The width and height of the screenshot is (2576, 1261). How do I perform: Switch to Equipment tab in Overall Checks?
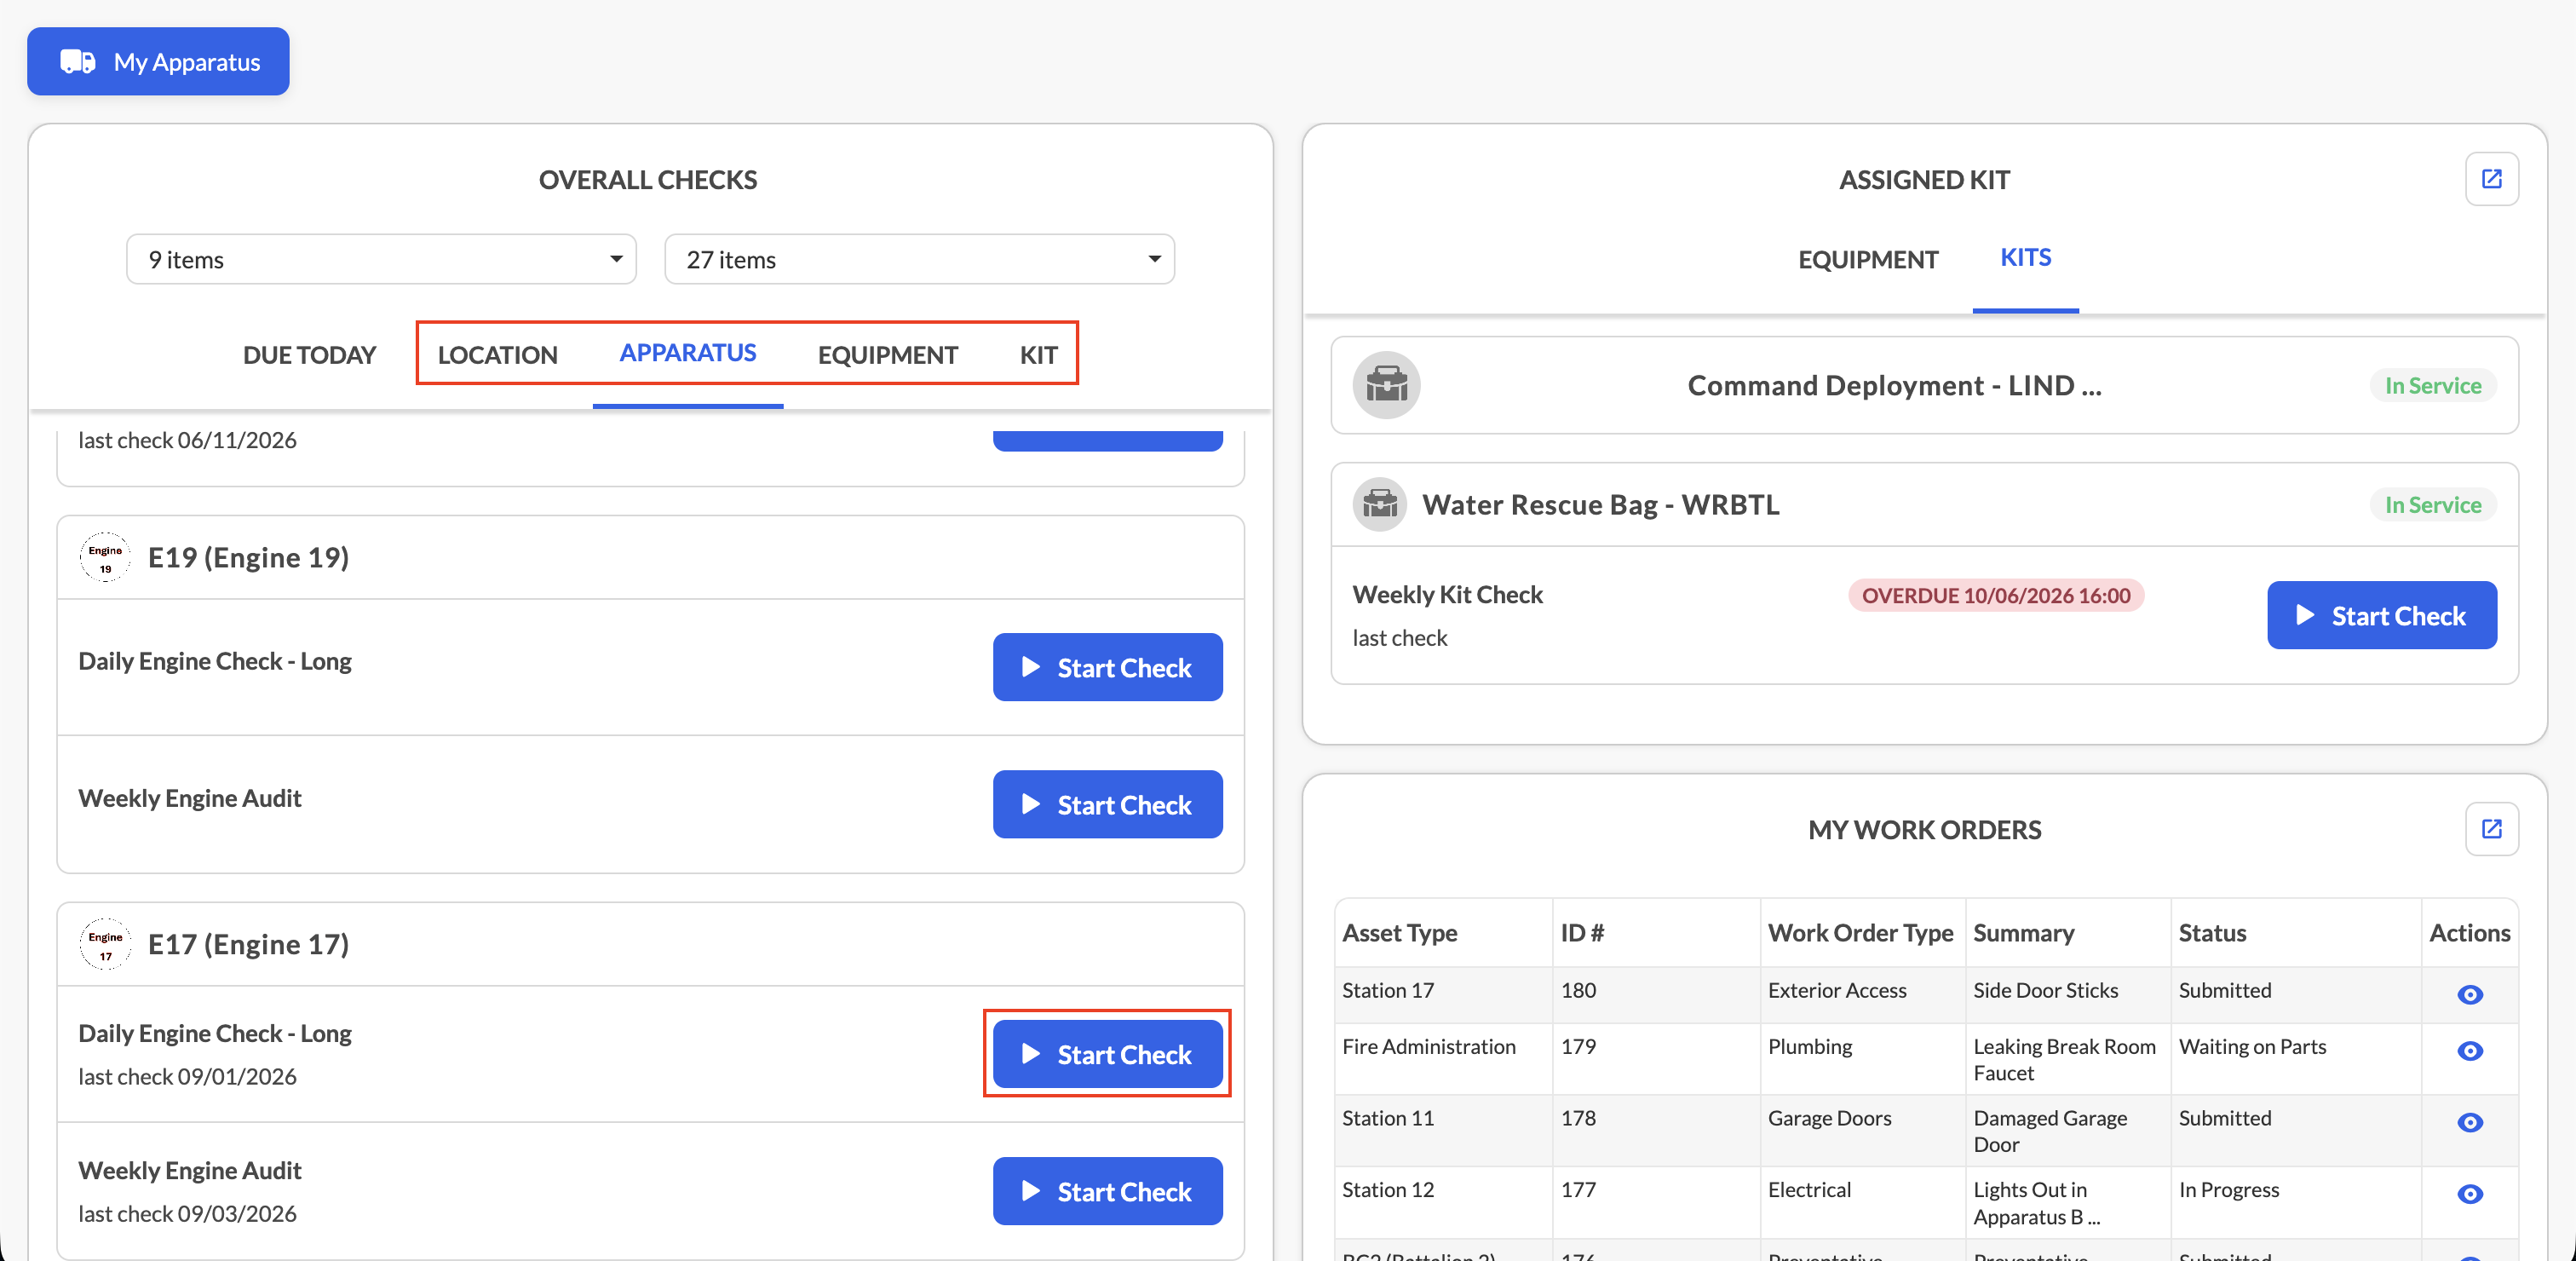click(887, 355)
